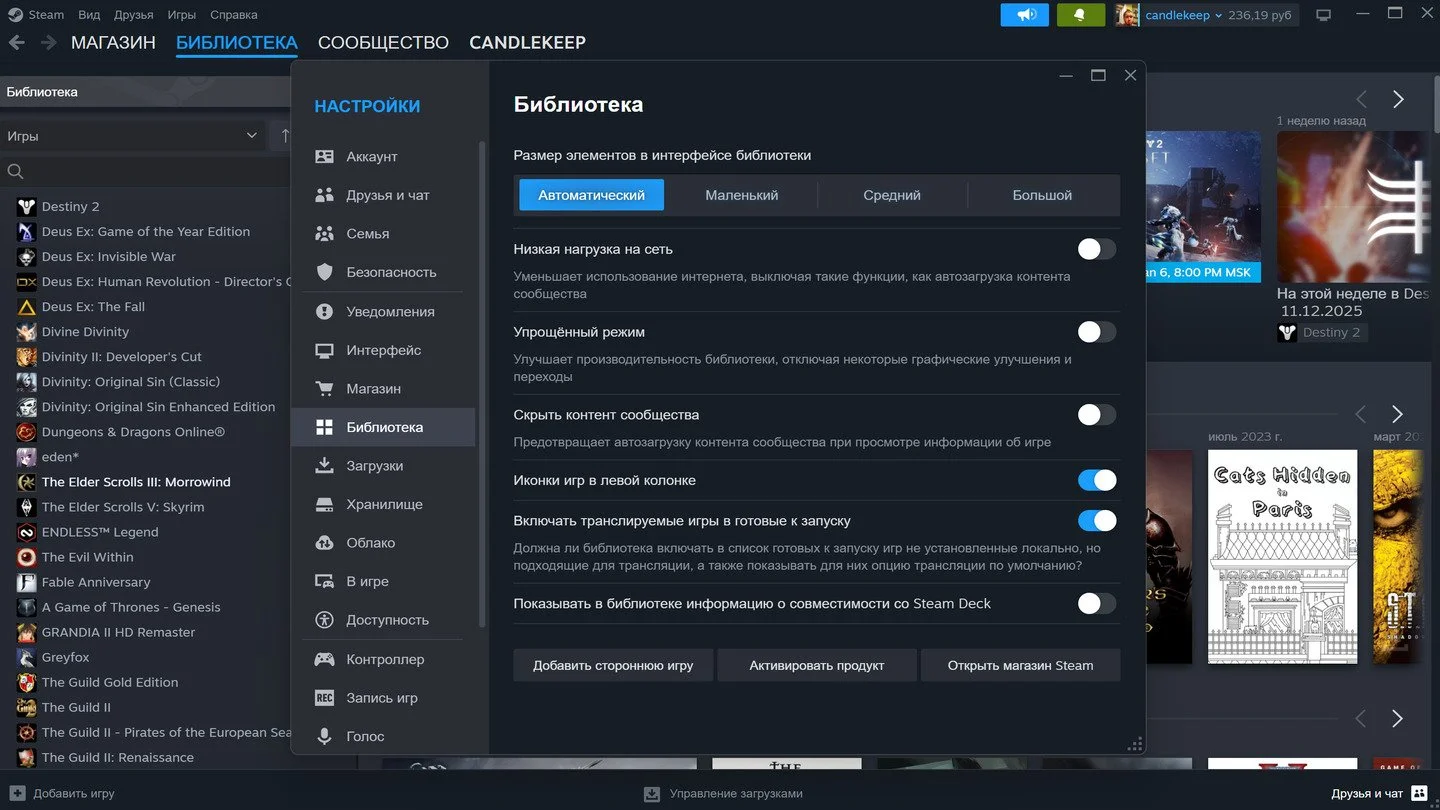Select Divine Divinity in game list
Image resolution: width=1440 pixels, height=810 pixels.
85,332
